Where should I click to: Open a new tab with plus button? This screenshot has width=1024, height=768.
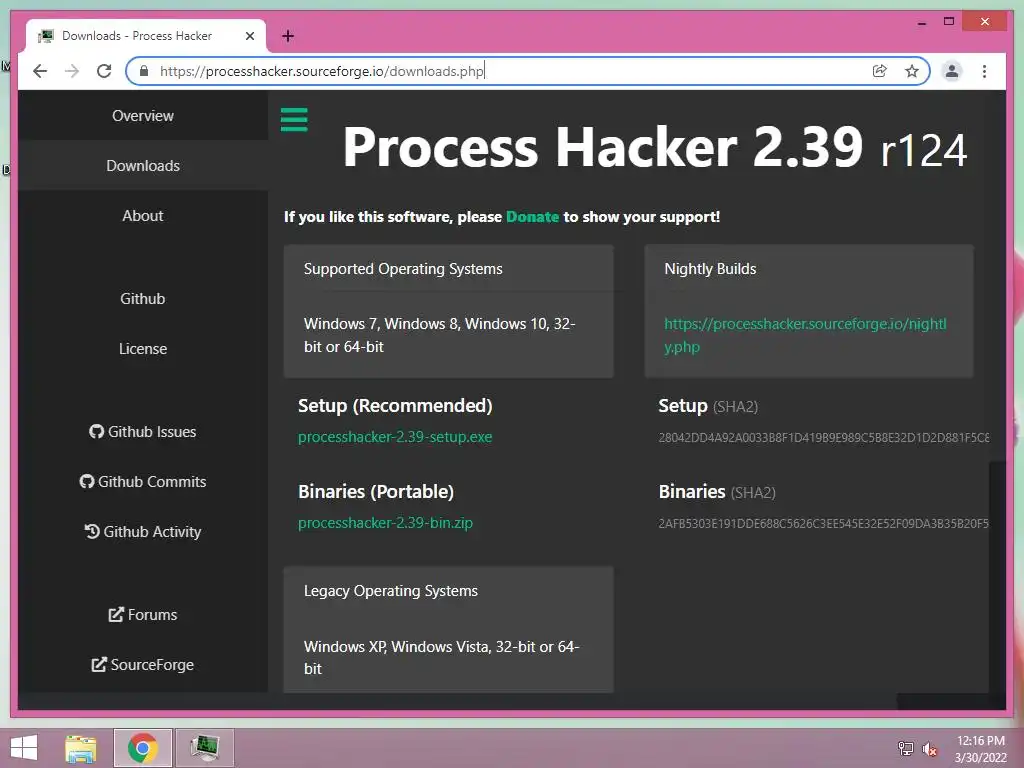(x=287, y=36)
